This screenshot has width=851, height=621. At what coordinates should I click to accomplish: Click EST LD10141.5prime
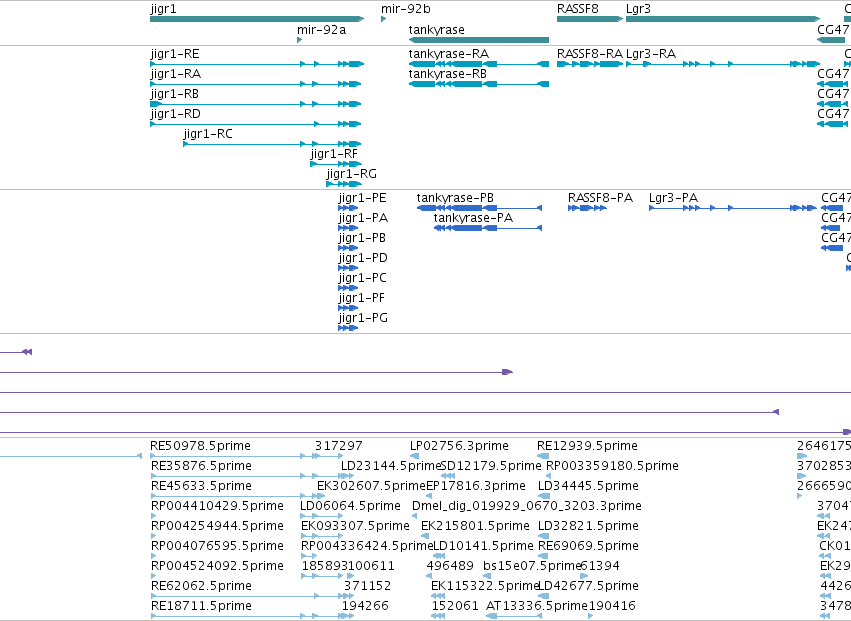pyautogui.click(x=484, y=546)
